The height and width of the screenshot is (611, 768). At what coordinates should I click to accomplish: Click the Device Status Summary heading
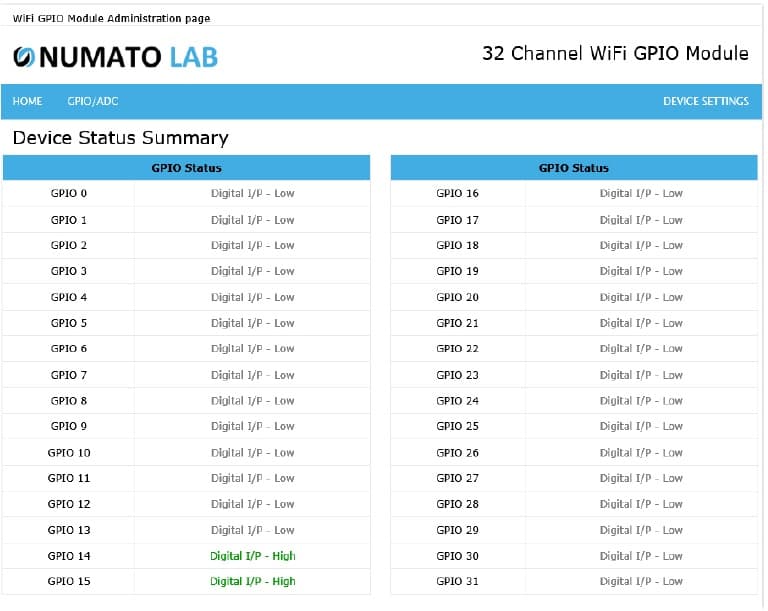pos(120,138)
